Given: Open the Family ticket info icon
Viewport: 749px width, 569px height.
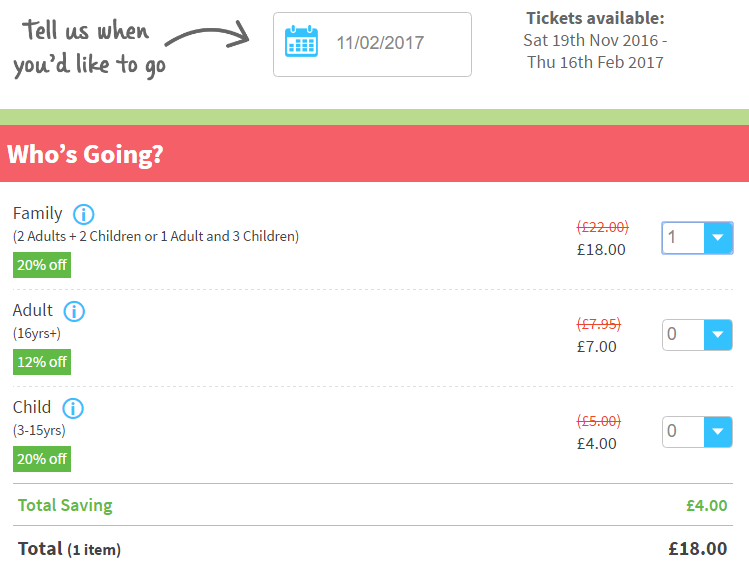Looking at the screenshot, I should click(84, 215).
